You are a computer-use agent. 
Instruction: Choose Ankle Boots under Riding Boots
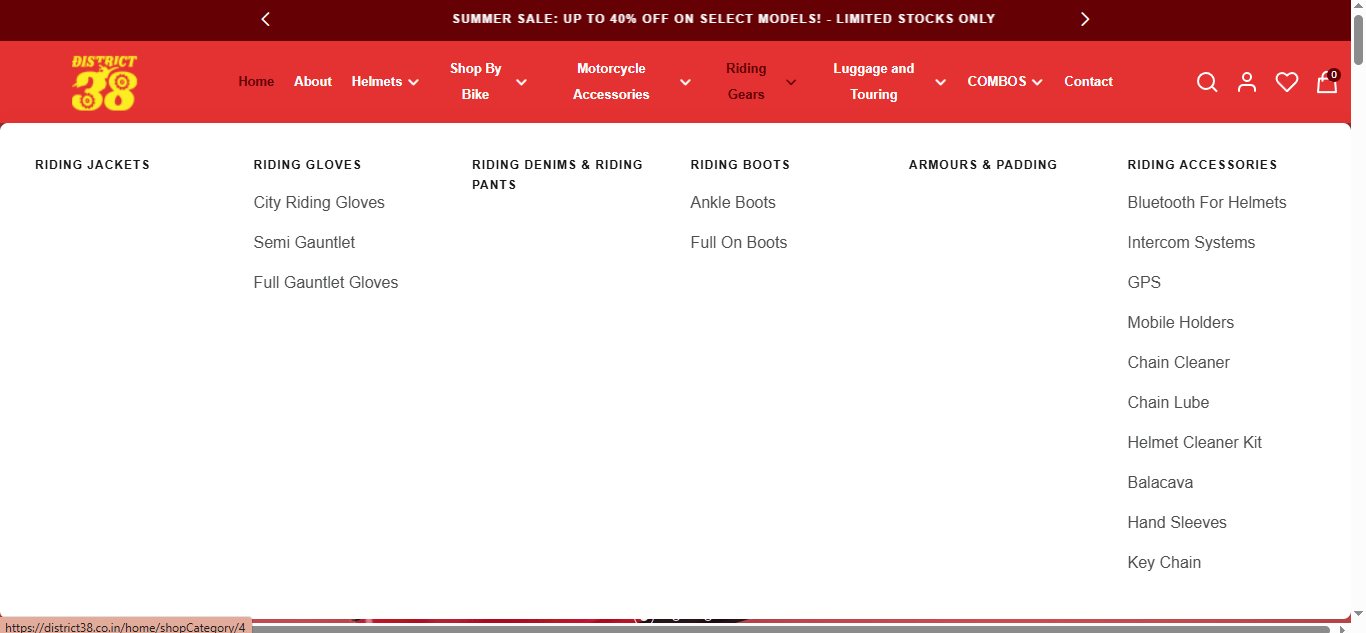[733, 203]
